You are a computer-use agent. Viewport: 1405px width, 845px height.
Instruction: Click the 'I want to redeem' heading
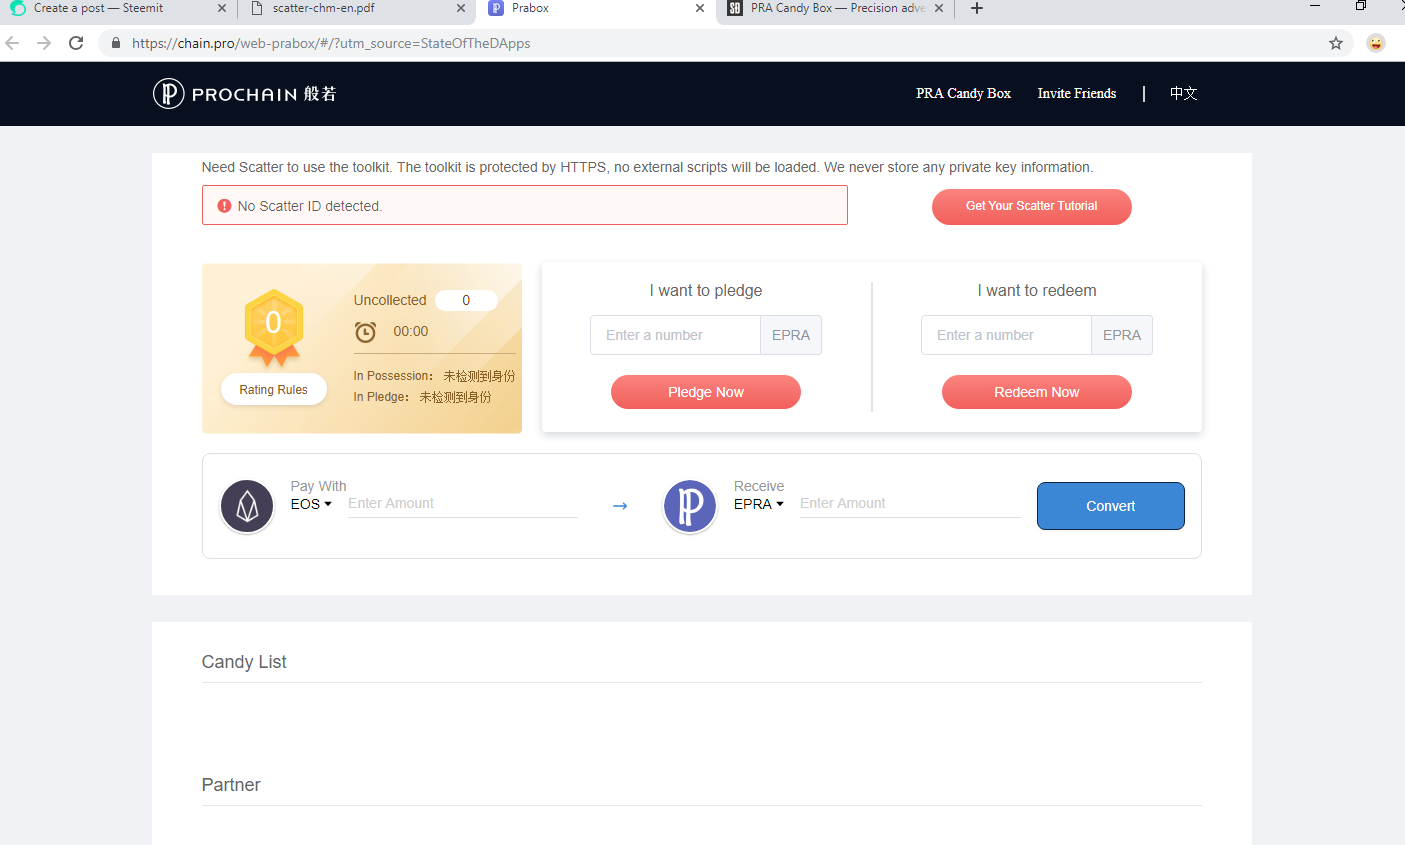(1037, 290)
